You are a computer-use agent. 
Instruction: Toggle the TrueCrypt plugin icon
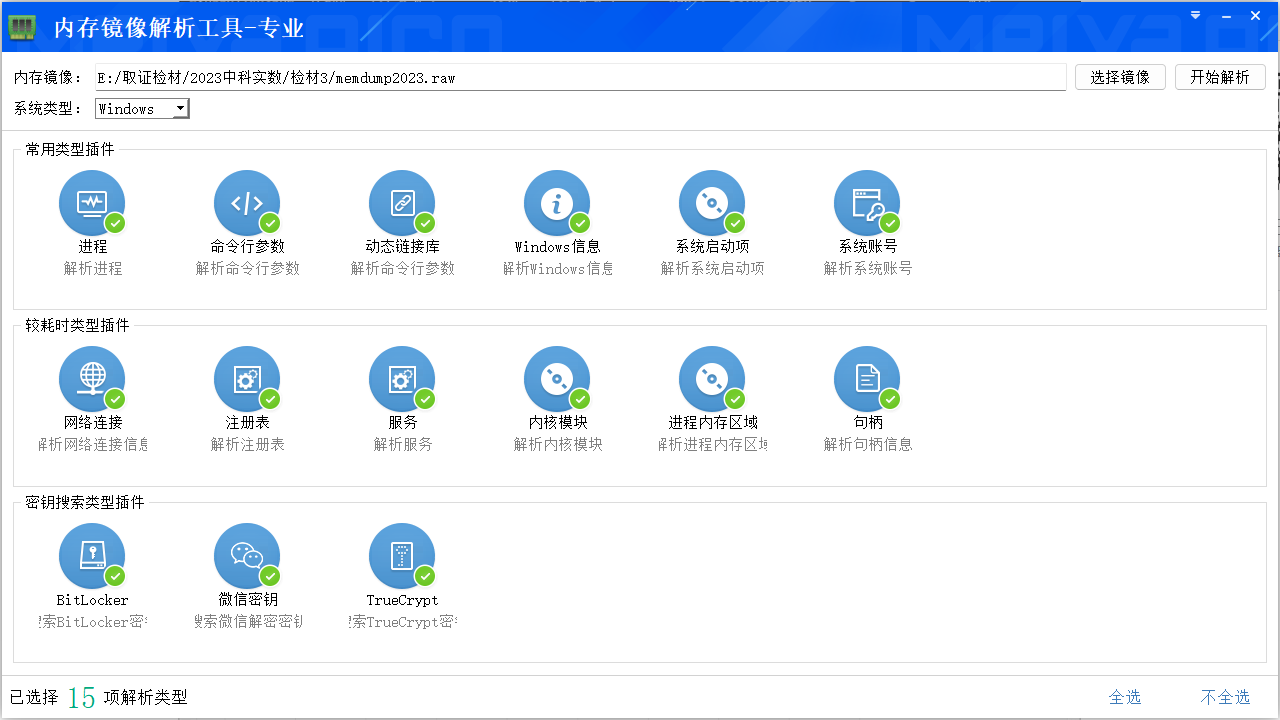pyautogui.click(x=402, y=556)
